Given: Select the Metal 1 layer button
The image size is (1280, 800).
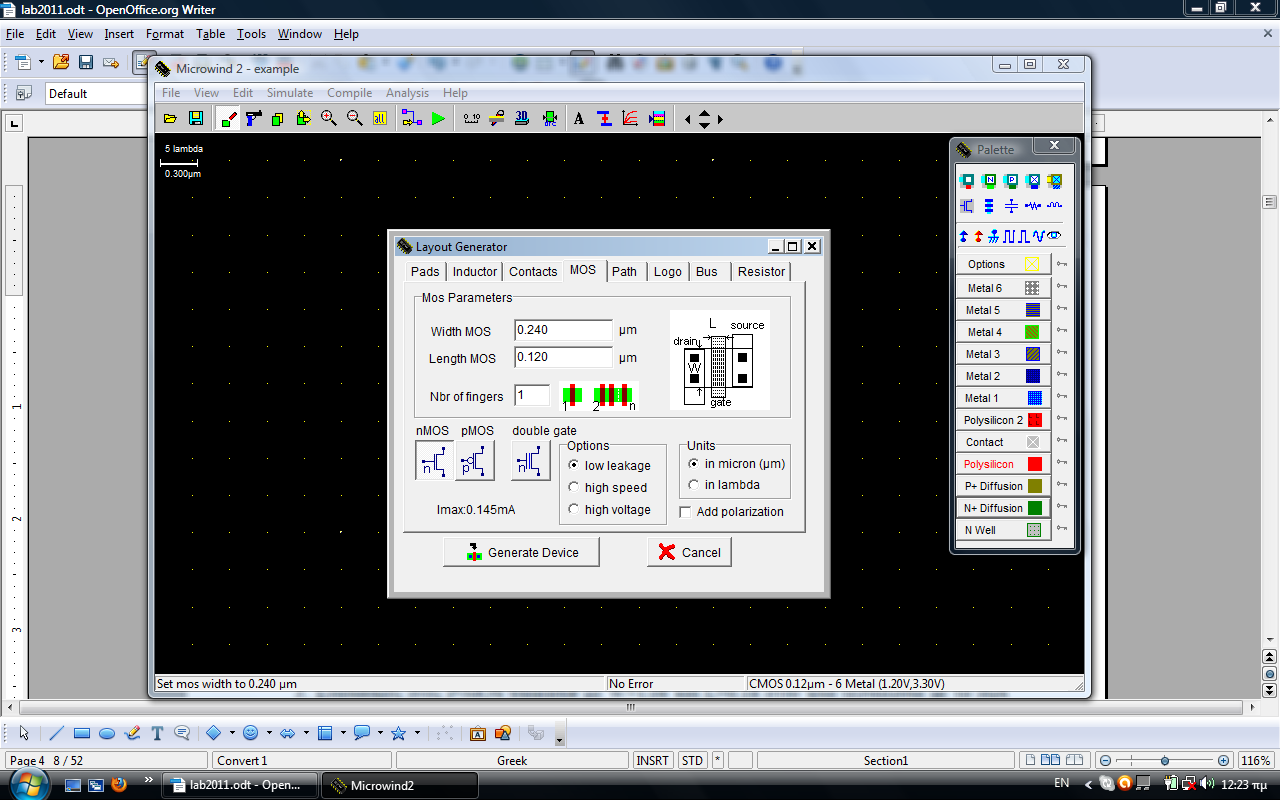Looking at the screenshot, I should coord(1004,398).
